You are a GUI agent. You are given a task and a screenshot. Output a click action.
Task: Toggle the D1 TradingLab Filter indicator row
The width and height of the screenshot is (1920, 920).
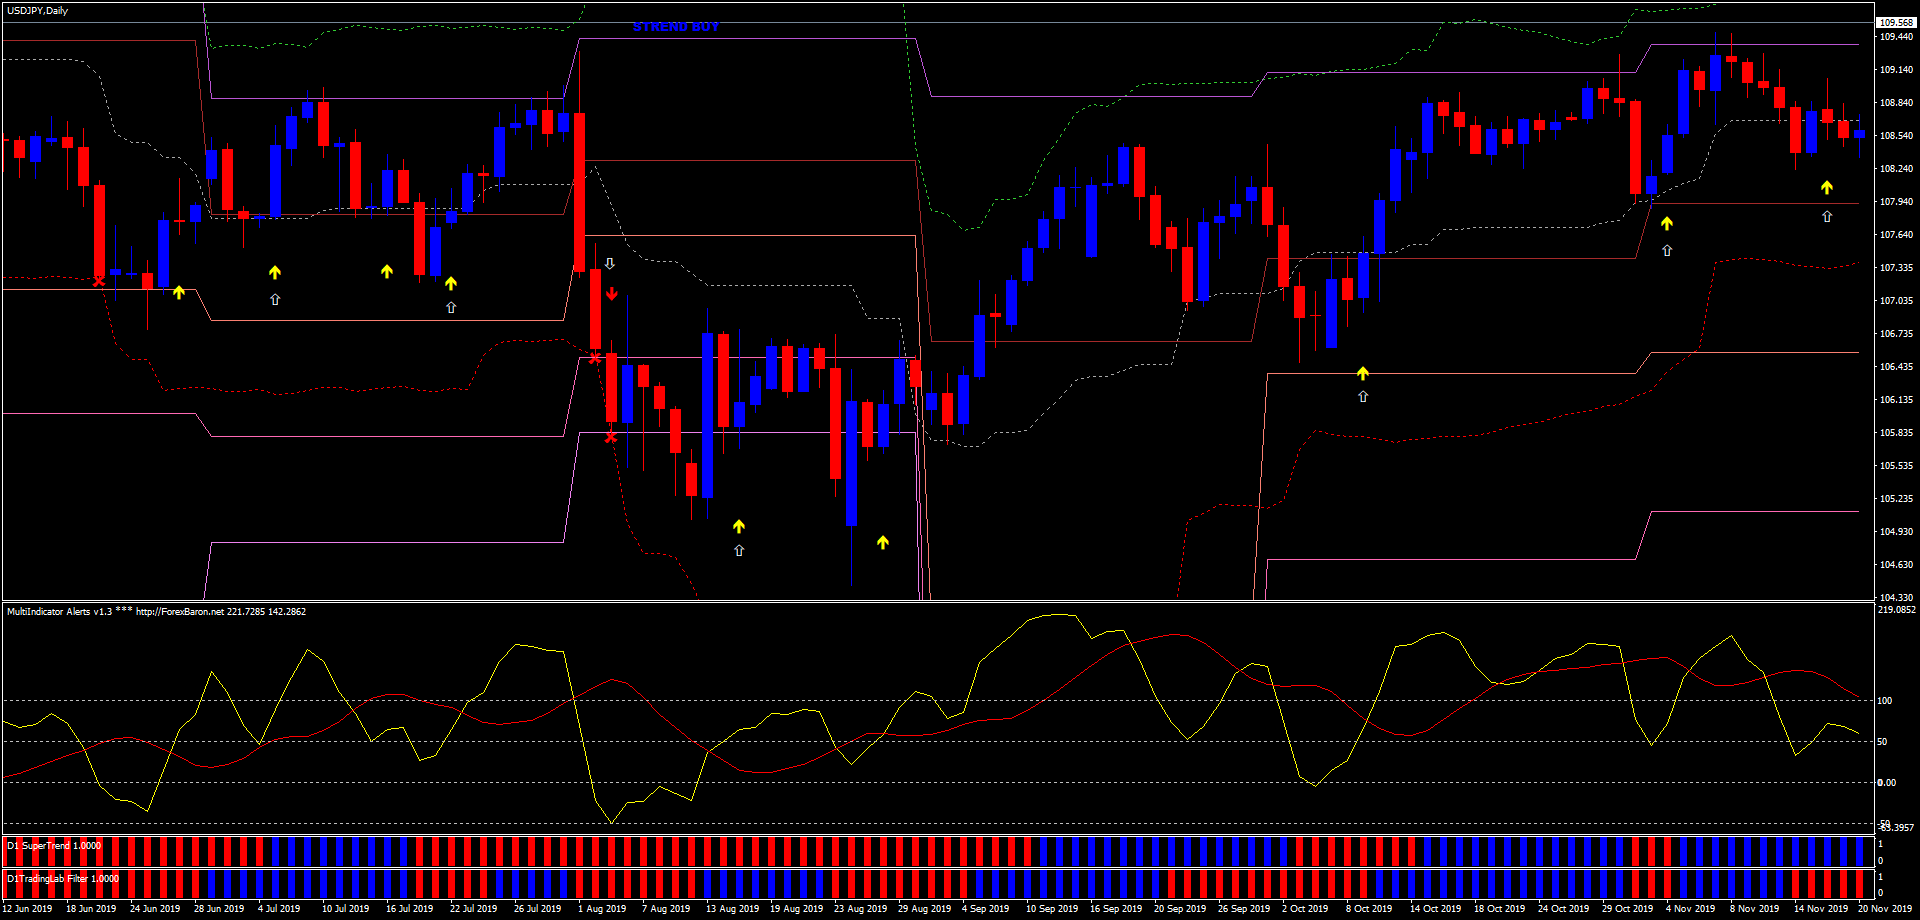(x=60, y=878)
